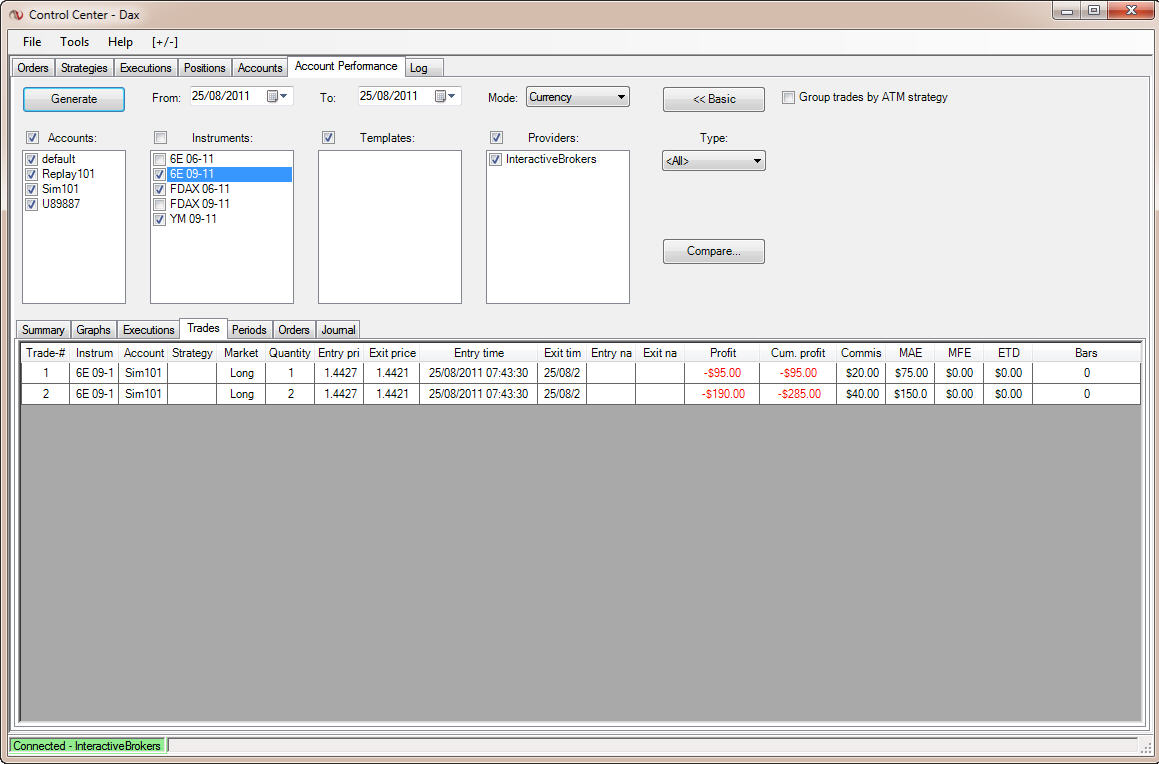Toggle the Accounts select-all checkbox
Screen dimensions: 1159x764
pos(33,137)
